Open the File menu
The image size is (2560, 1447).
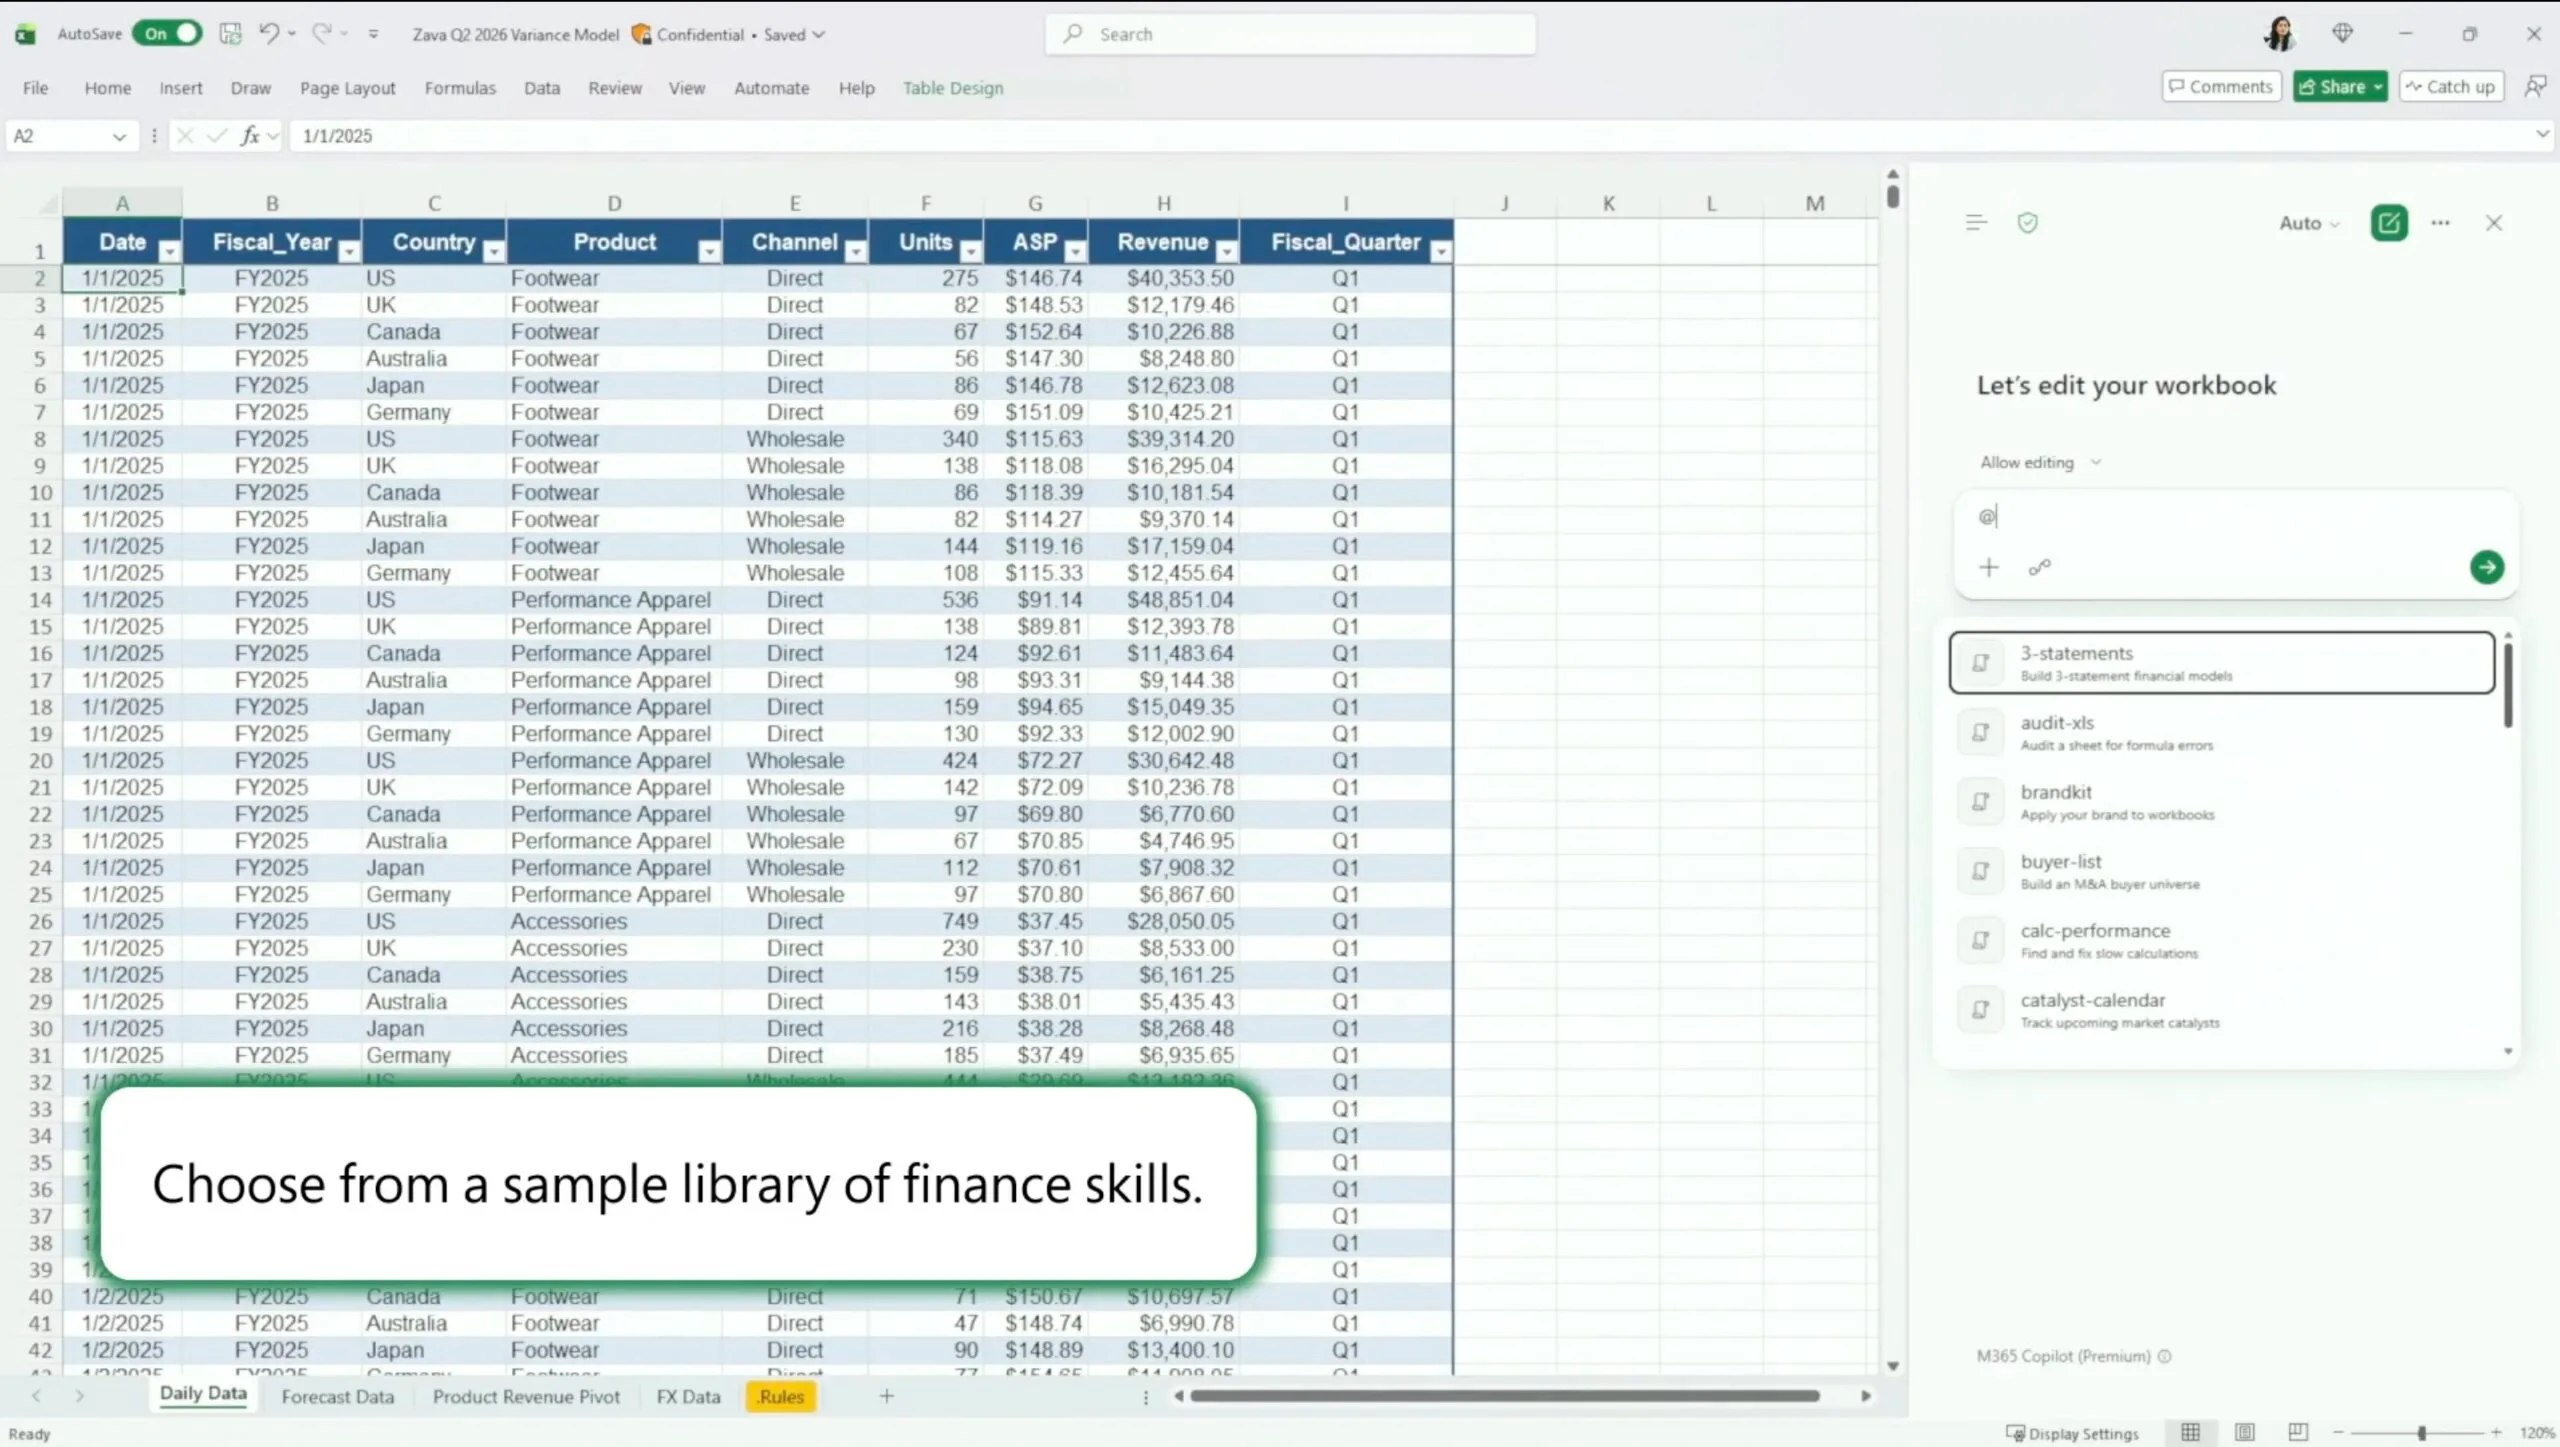[35, 88]
